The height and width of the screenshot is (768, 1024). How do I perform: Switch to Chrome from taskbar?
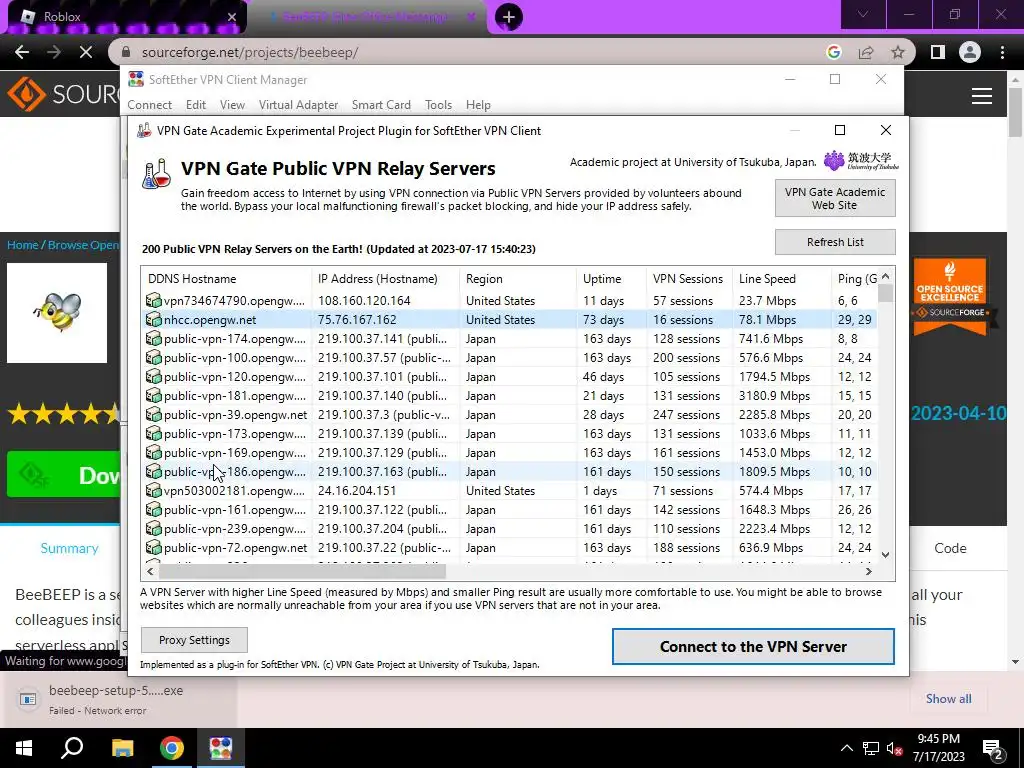[x=172, y=748]
